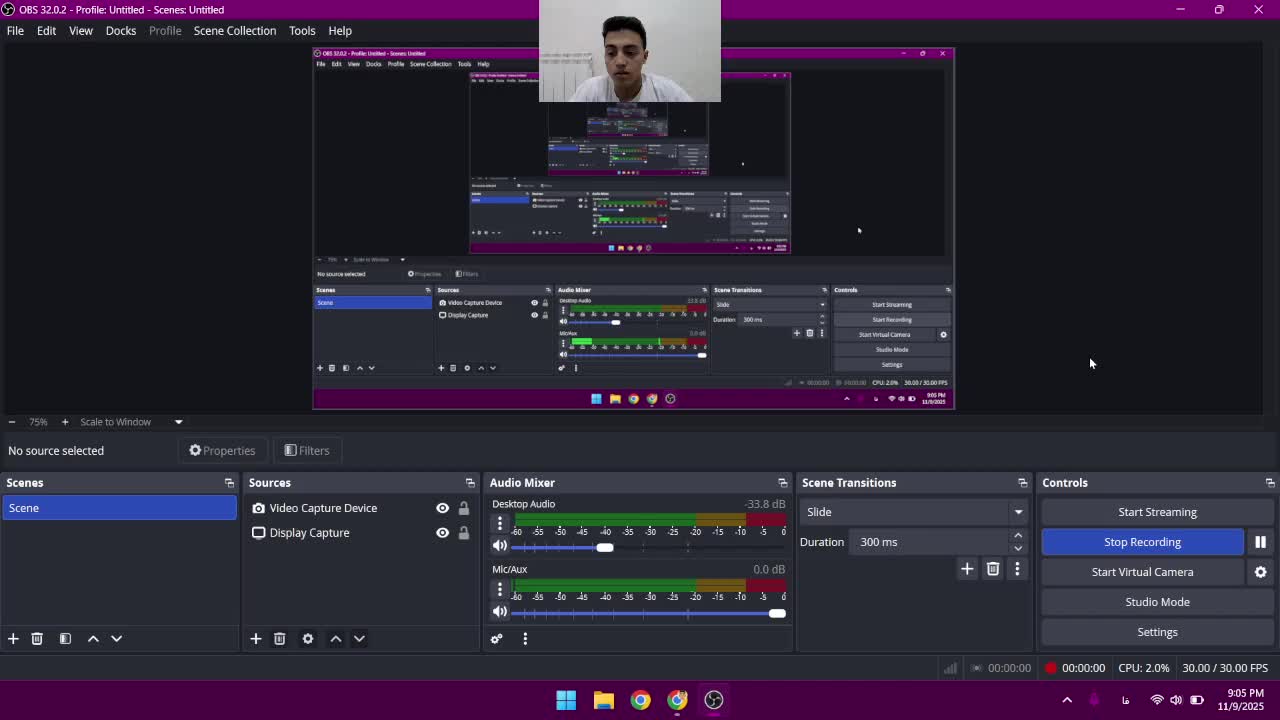Open the Docks menu
Screen dimensions: 1280x720
tap(120, 31)
